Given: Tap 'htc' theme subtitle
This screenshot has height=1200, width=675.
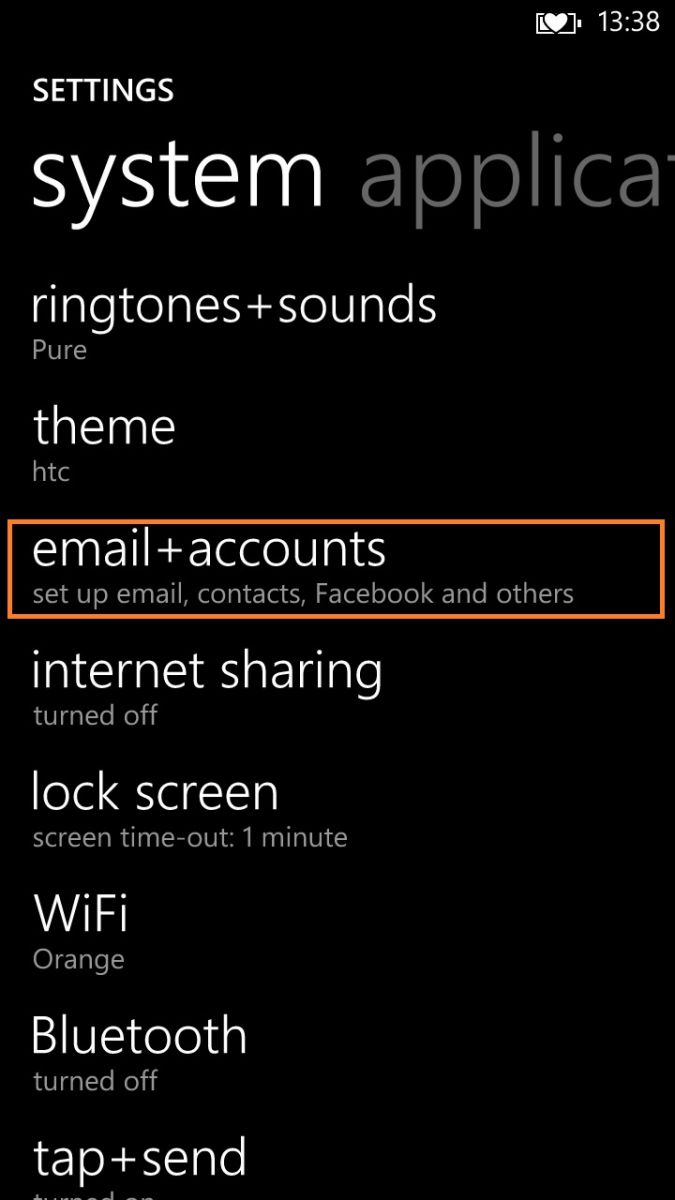Looking at the screenshot, I should click(51, 471).
